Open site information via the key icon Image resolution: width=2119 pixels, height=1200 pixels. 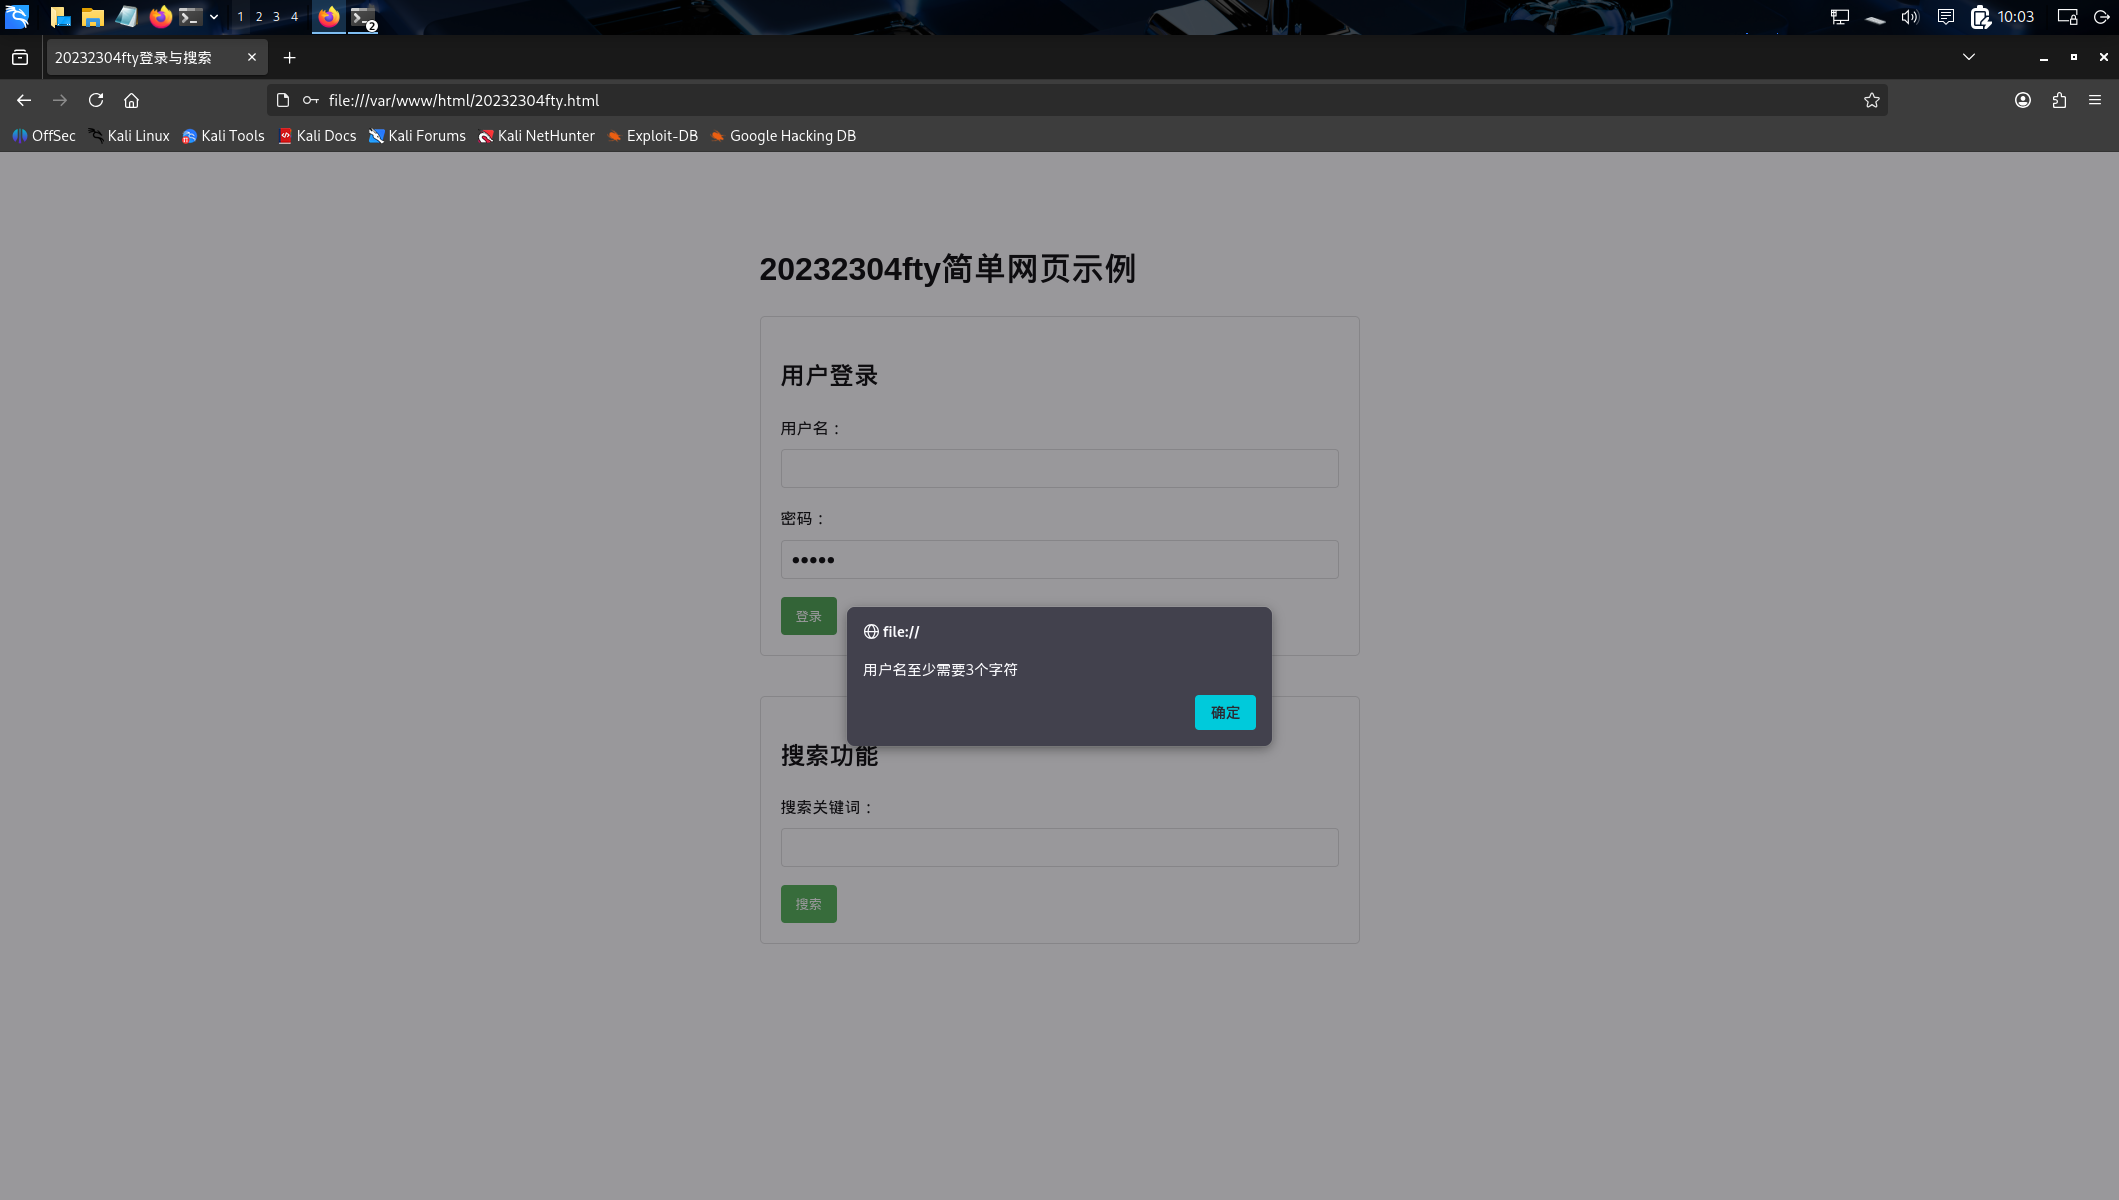click(x=310, y=100)
